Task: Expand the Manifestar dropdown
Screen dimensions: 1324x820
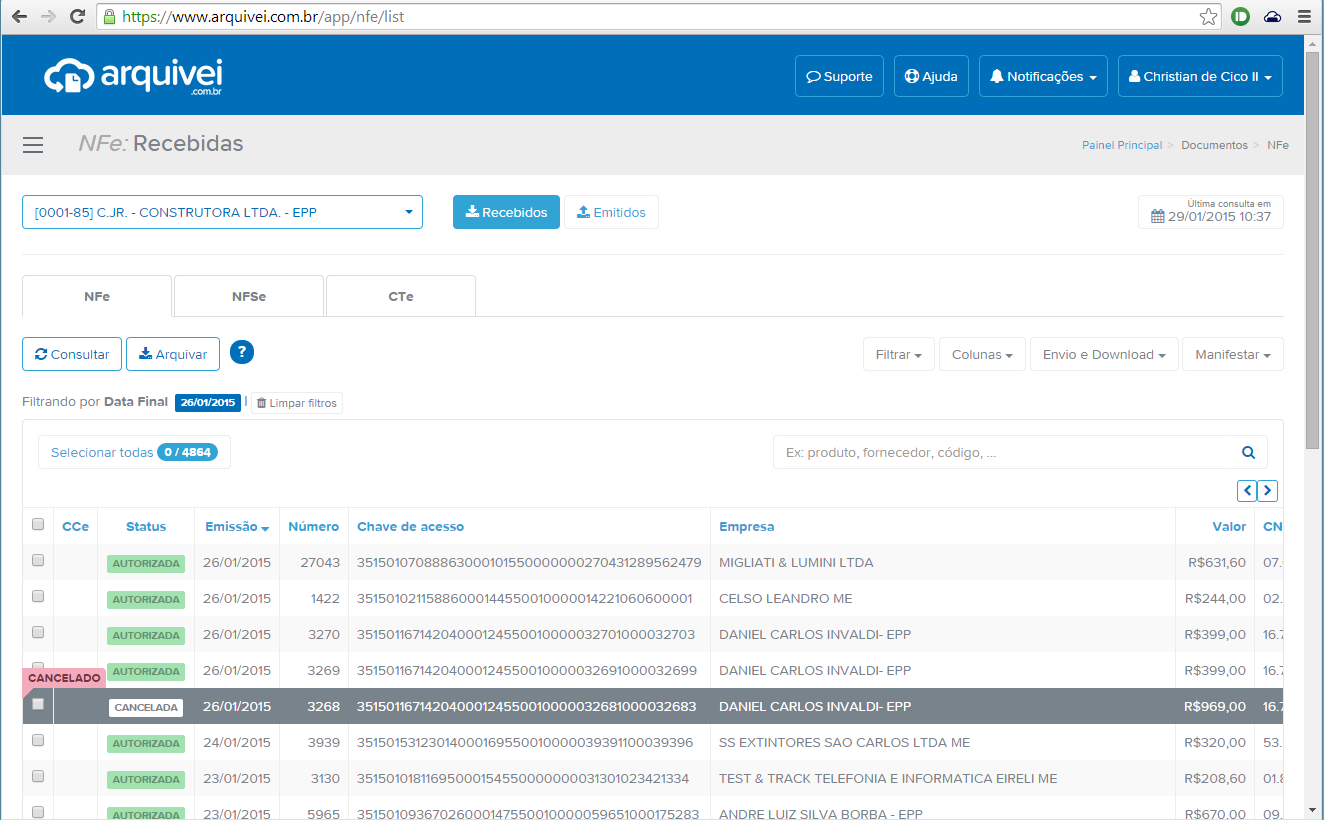Action: 1233,354
